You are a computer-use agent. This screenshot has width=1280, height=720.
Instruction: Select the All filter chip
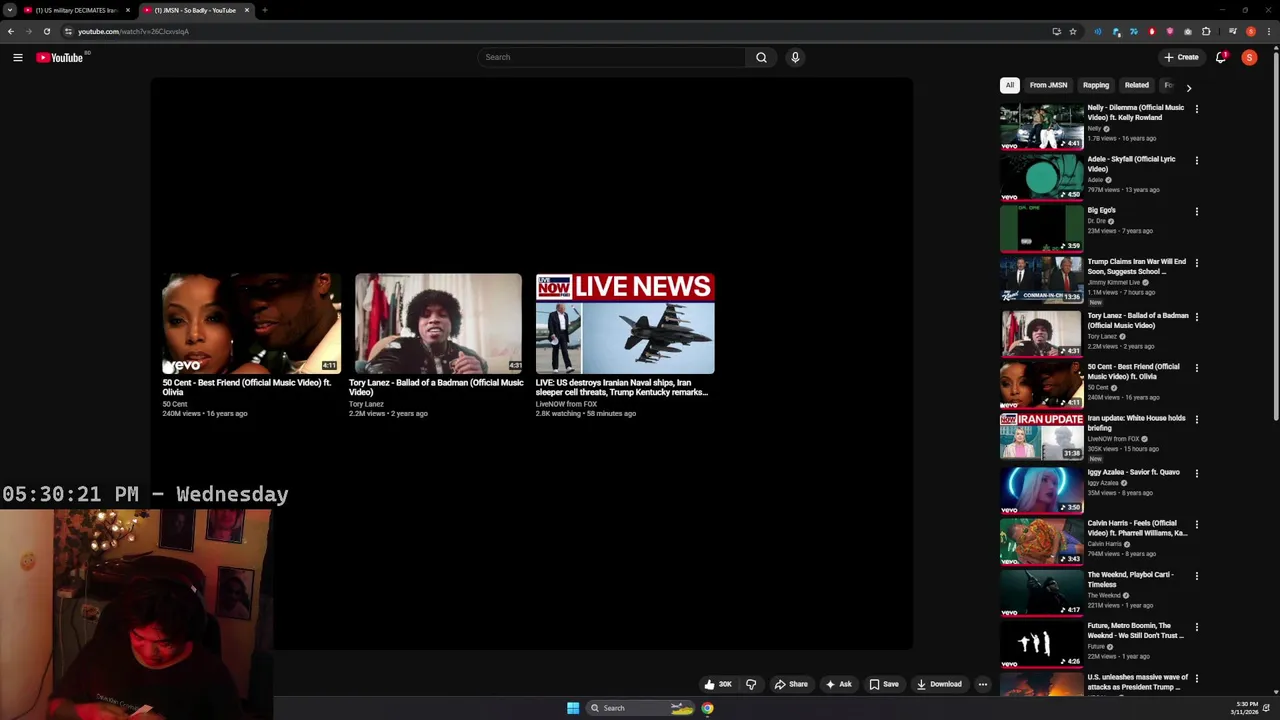click(x=1010, y=85)
